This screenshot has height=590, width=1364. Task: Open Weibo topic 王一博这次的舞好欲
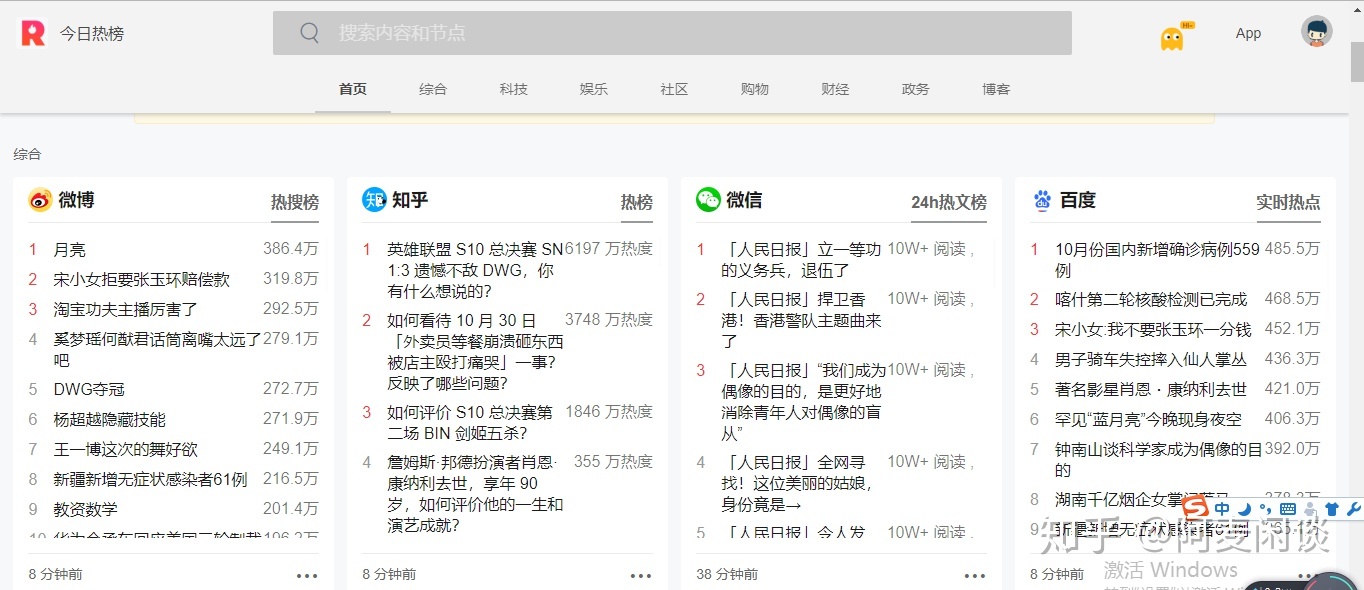[x=126, y=449]
